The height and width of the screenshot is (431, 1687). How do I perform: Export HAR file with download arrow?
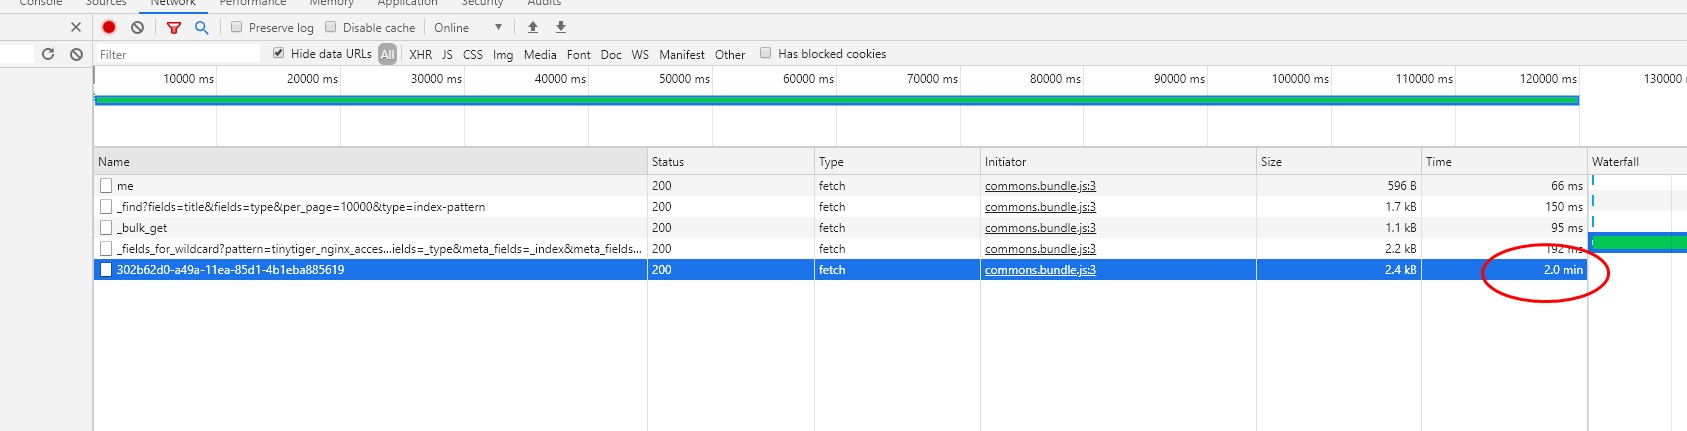click(x=561, y=27)
